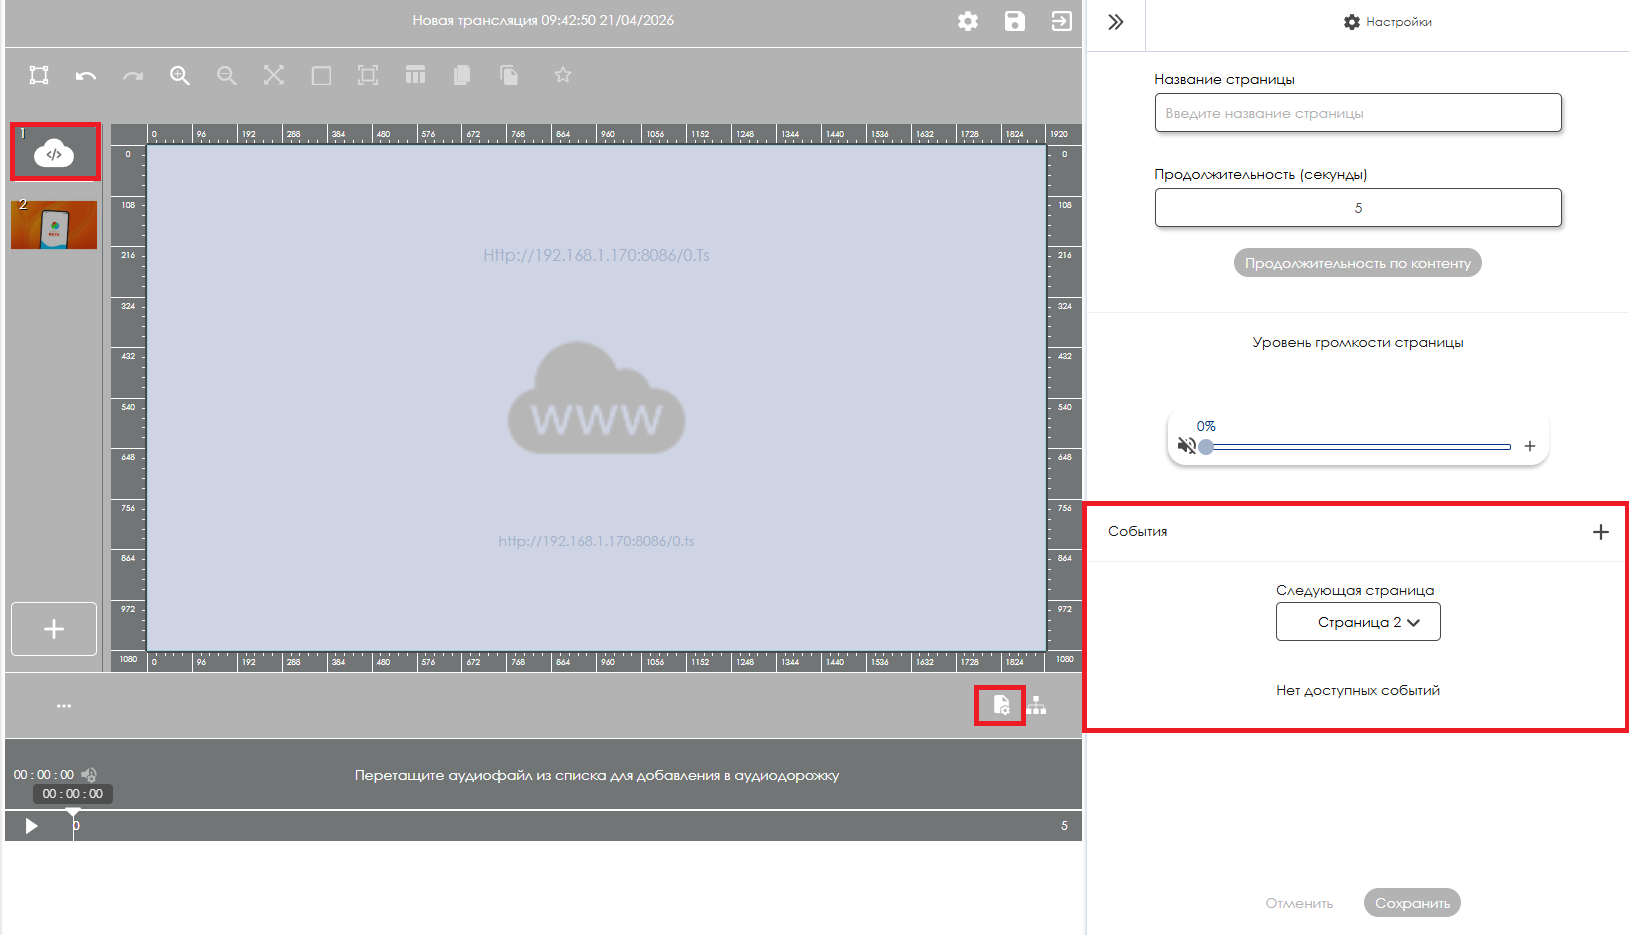
Task: Toggle audio track speaker icon in timeline
Action: click(x=89, y=775)
